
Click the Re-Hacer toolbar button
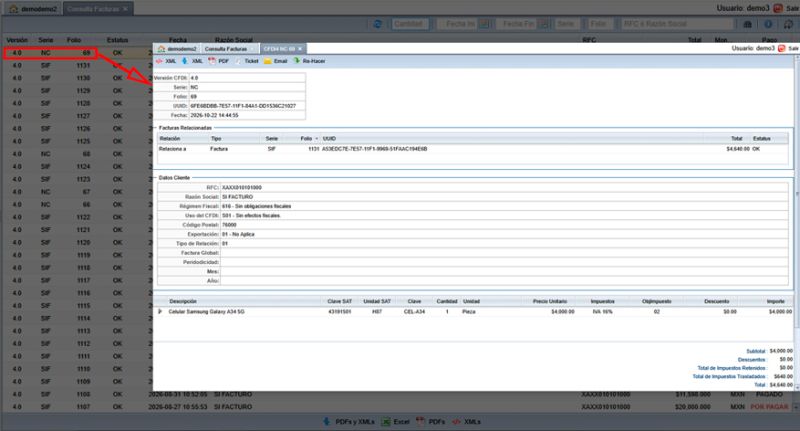point(310,61)
